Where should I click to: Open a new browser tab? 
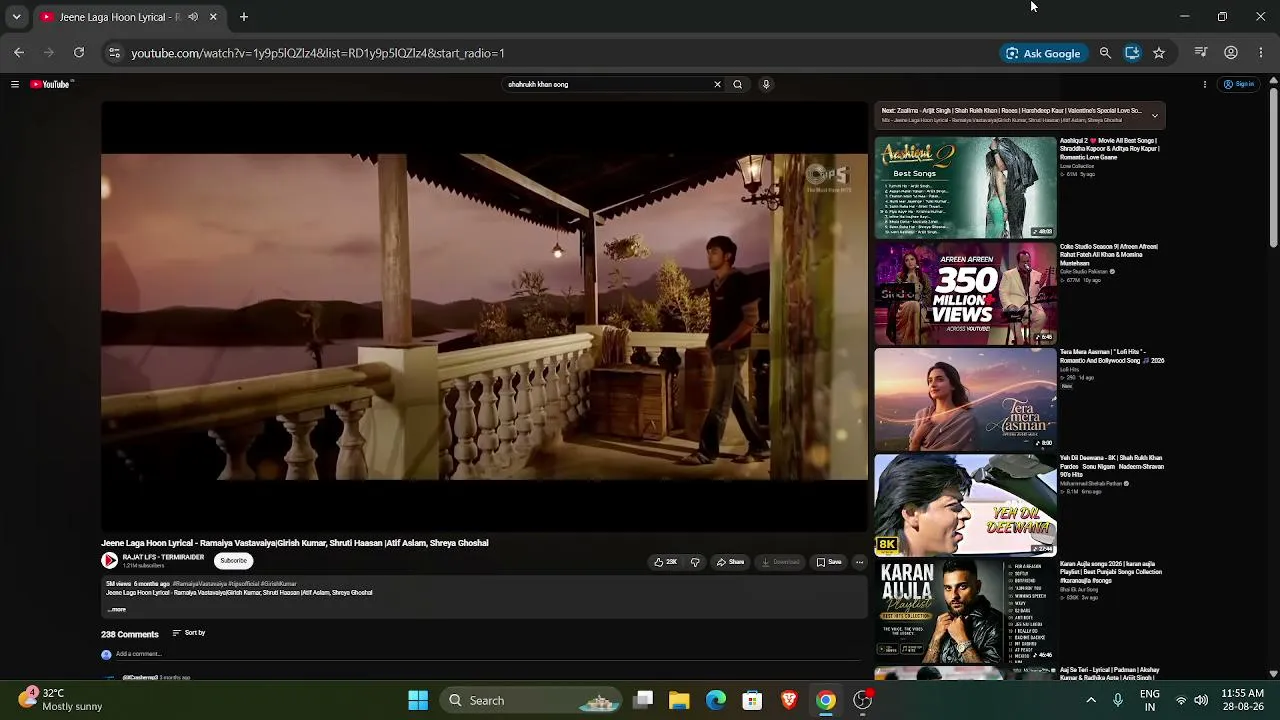(243, 17)
